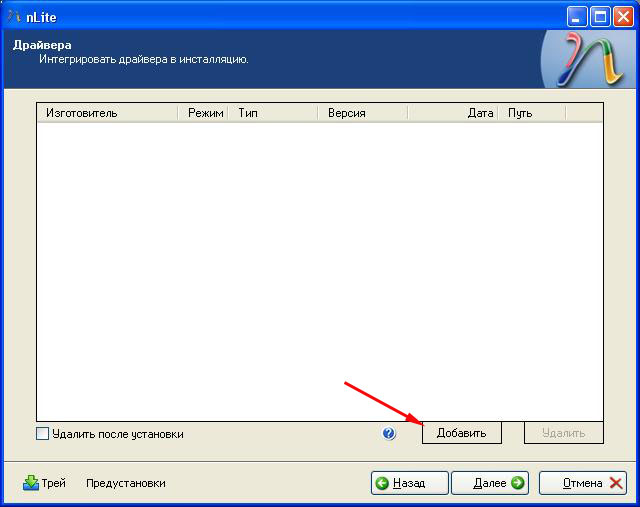Open the Предустановки presets menu
640x507 pixels.
(126, 483)
